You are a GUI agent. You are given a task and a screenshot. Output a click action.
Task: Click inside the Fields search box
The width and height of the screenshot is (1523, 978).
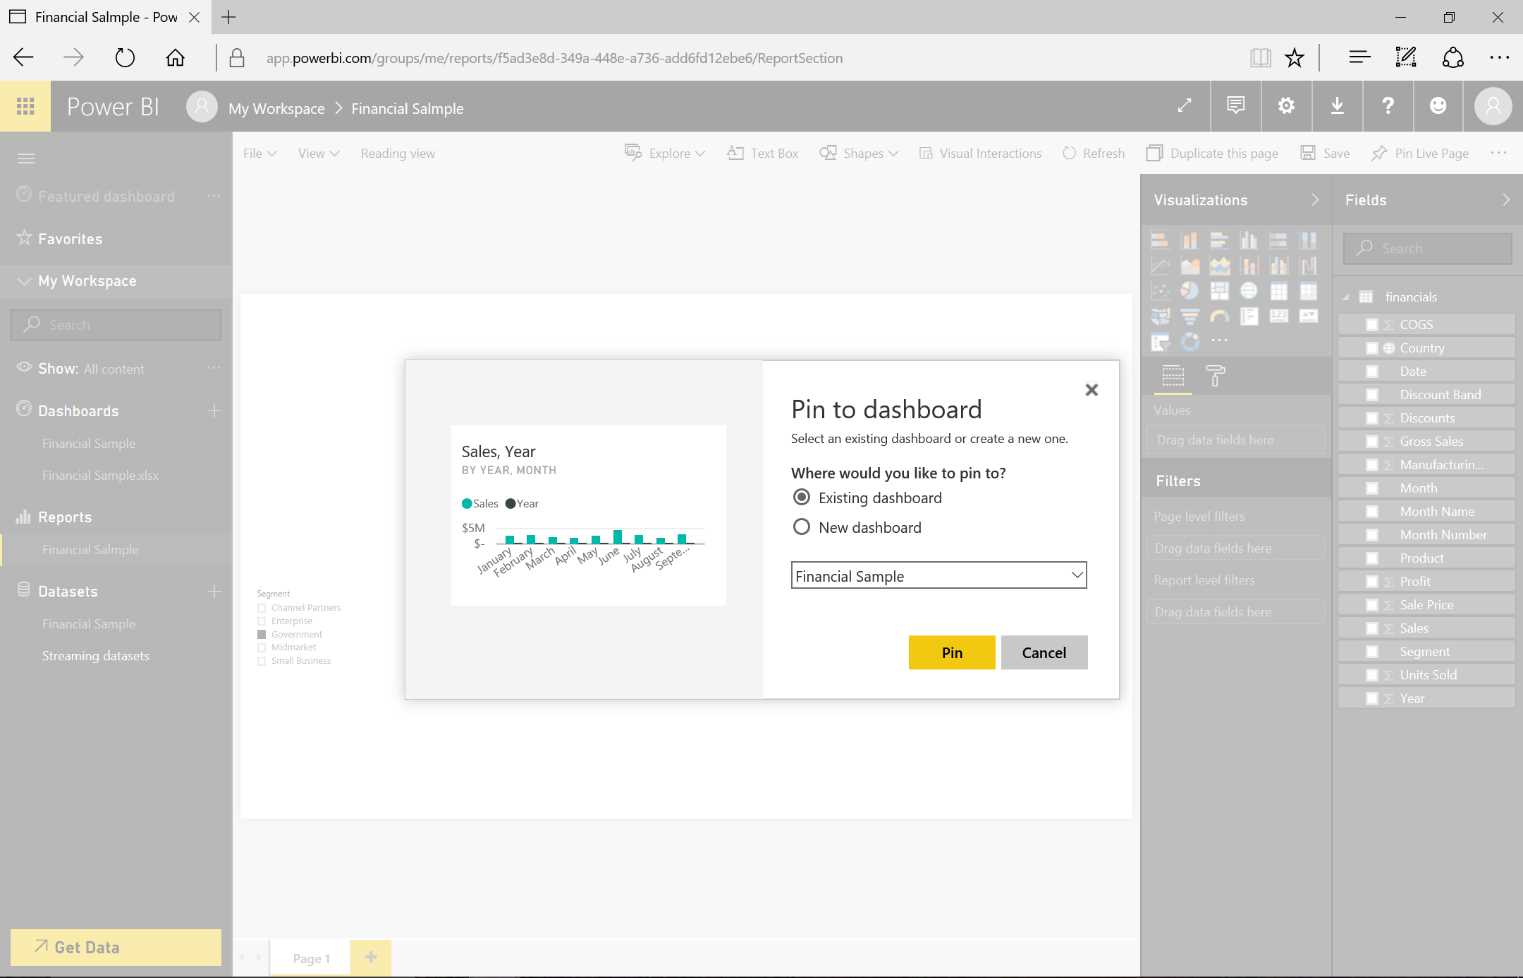1427,248
